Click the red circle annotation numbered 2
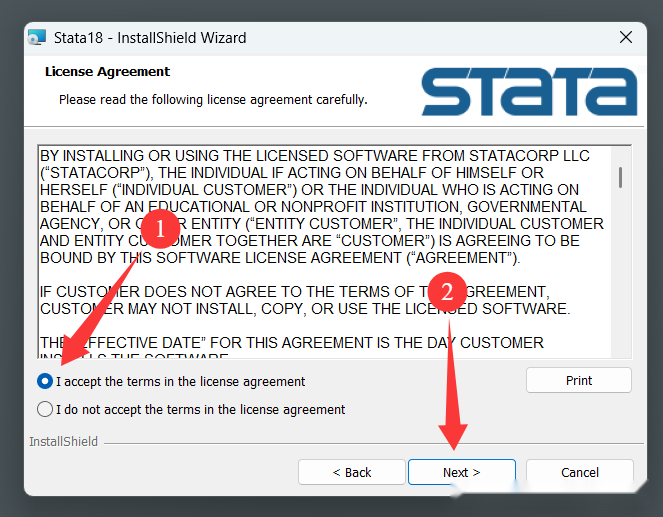 coord(447,292)
